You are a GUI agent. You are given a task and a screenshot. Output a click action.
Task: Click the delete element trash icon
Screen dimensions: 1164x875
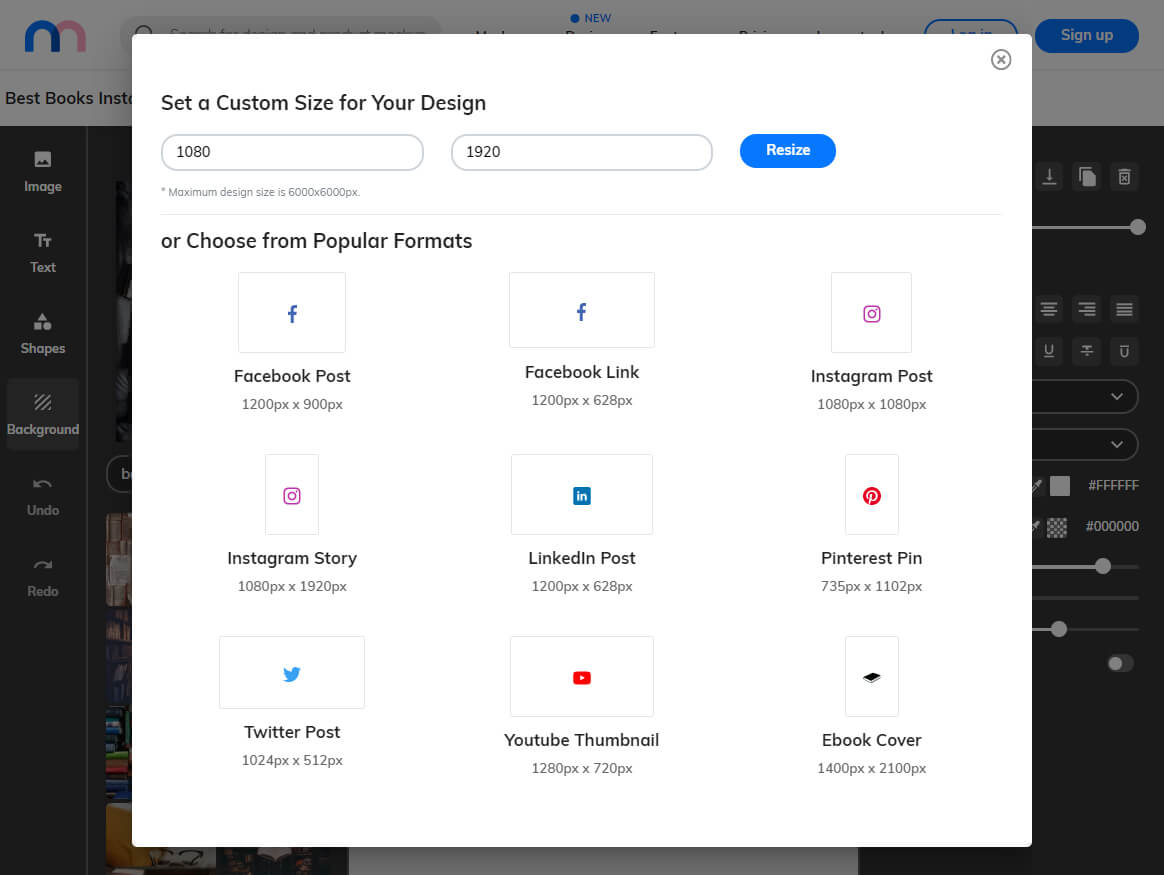pos(1125,177)
